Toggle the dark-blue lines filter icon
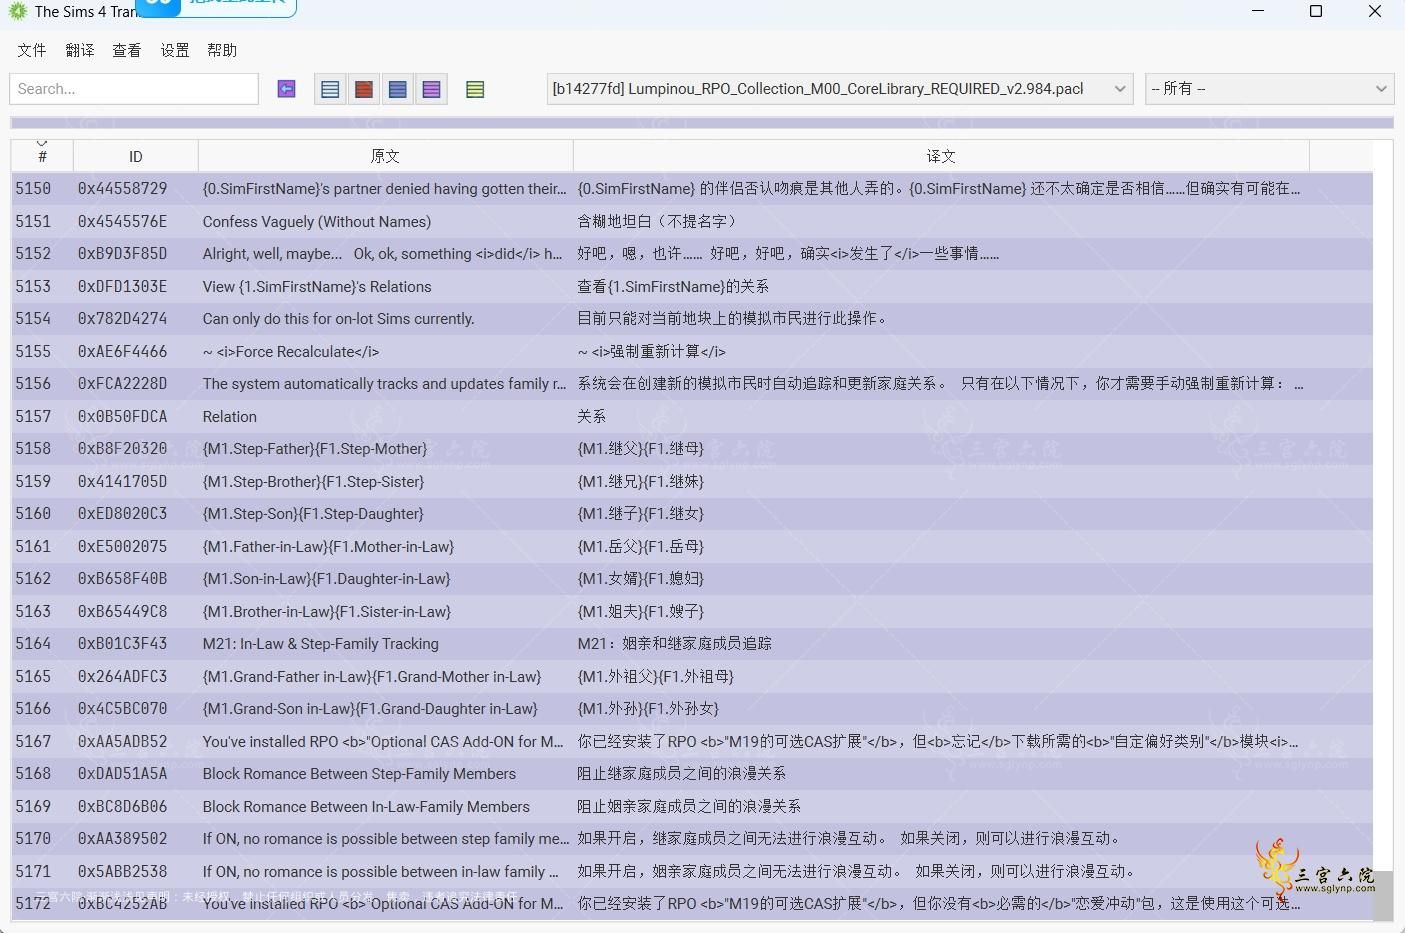This screenshot has height=933, width=1405. [398, 89]
